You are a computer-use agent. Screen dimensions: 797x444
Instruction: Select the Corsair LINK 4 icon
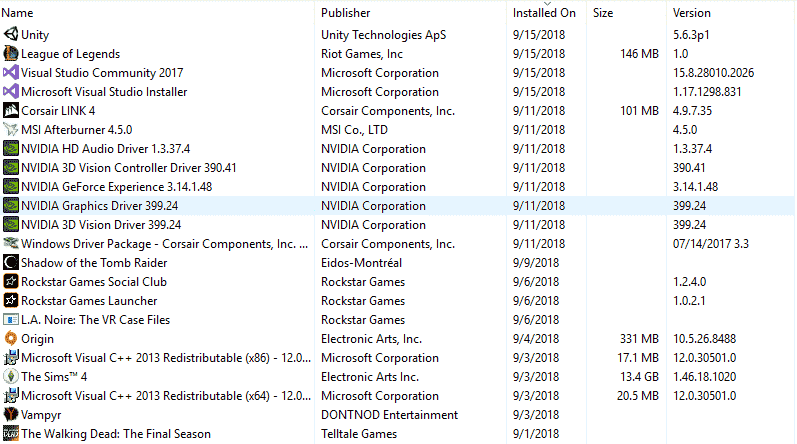pos(11,110)
